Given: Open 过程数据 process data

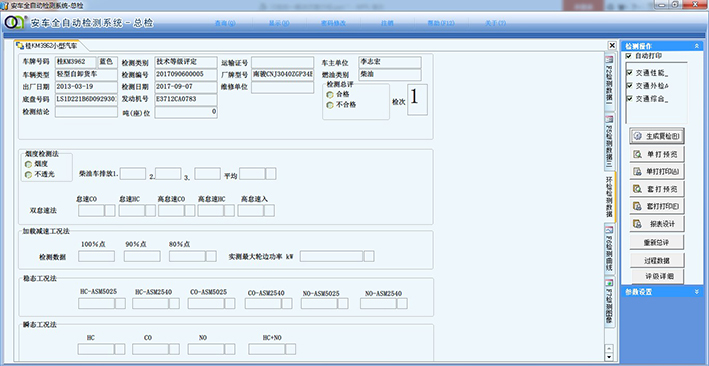Looking at the screenshot, I should 657,261.
